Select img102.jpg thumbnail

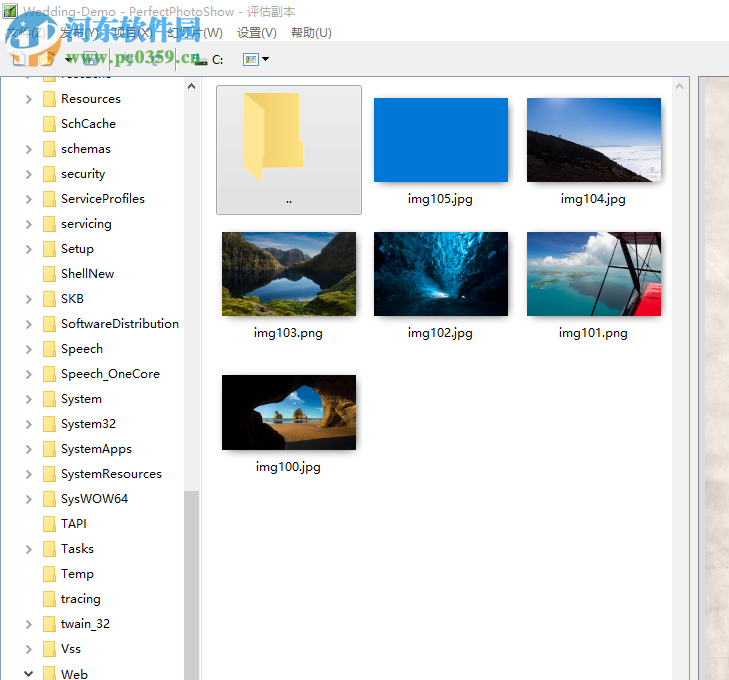pyautogui.click(x=441, y=274)
